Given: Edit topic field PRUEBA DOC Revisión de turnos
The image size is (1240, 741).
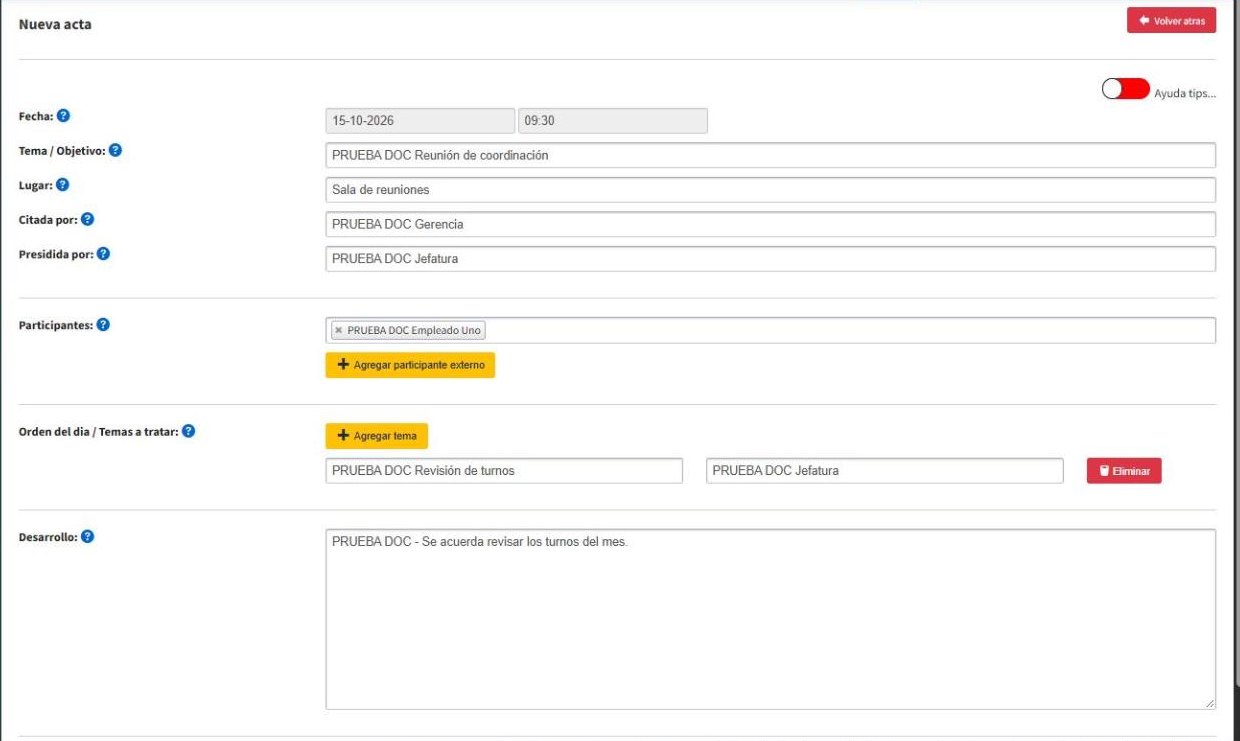Looking at the screenshot, I should click(x=504, y=471).
